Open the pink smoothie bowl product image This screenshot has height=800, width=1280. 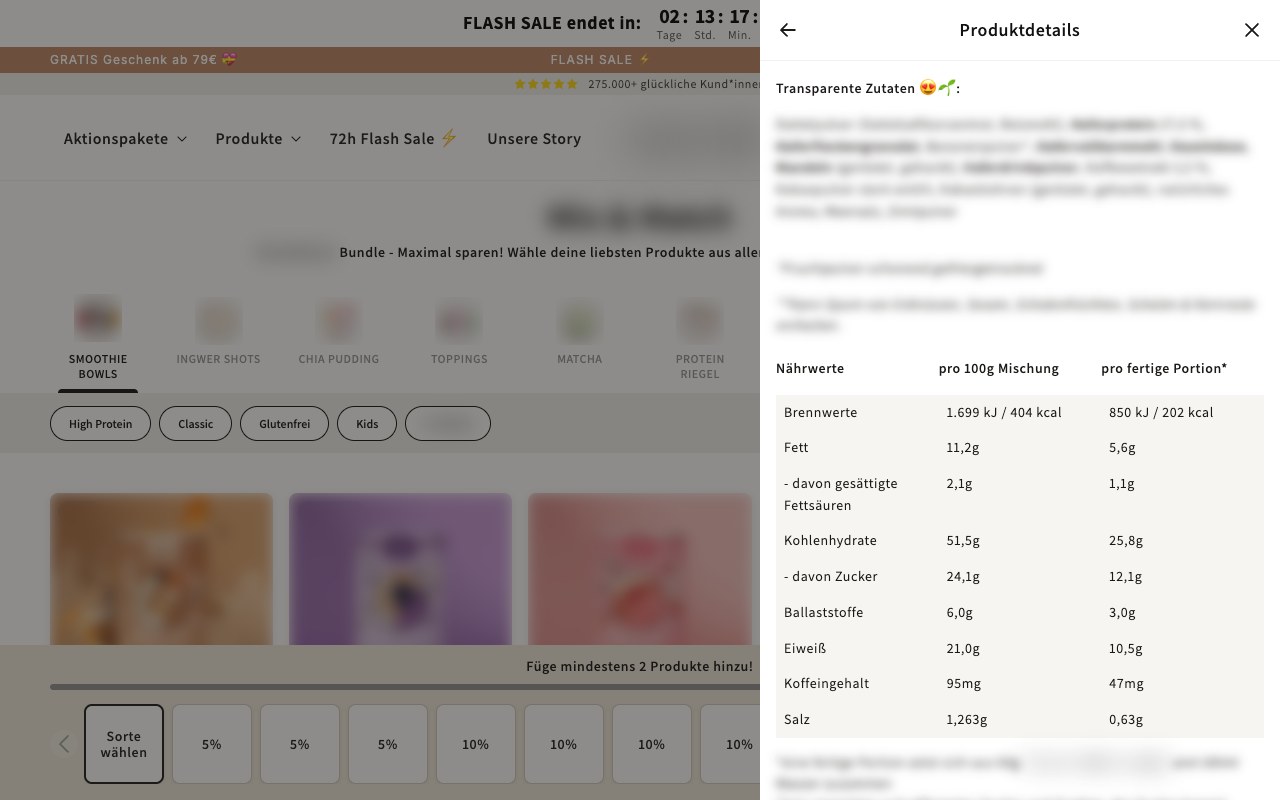(640, 569)
